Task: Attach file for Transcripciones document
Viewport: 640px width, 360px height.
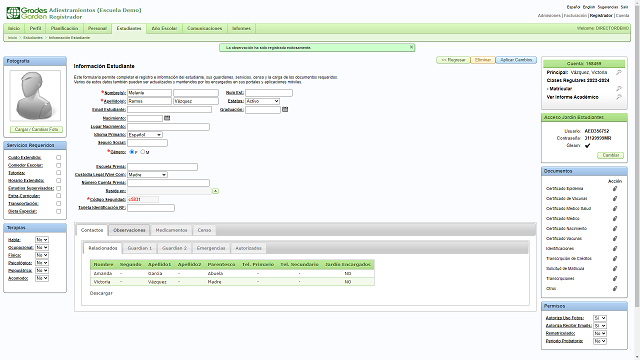Action: tap(615, 278)
